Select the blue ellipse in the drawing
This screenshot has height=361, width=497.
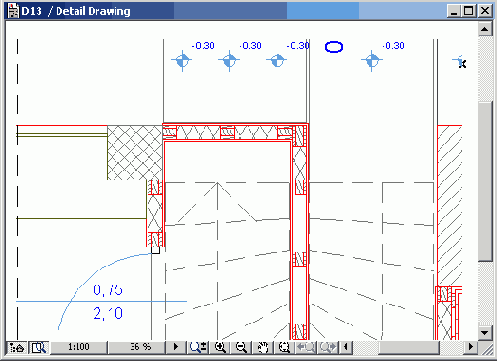coord(334,47)
